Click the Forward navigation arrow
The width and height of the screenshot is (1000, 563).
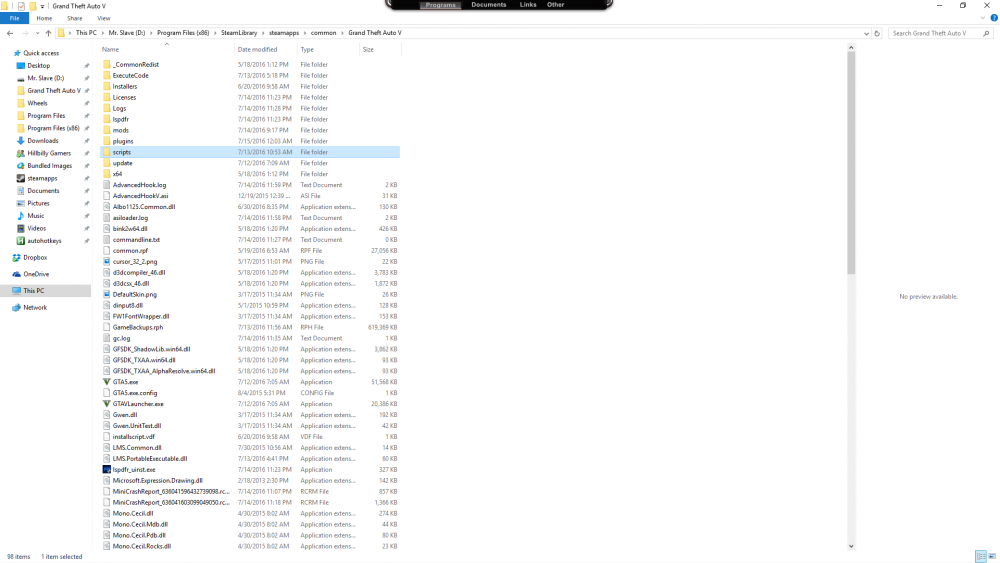(x=25, y=33)
